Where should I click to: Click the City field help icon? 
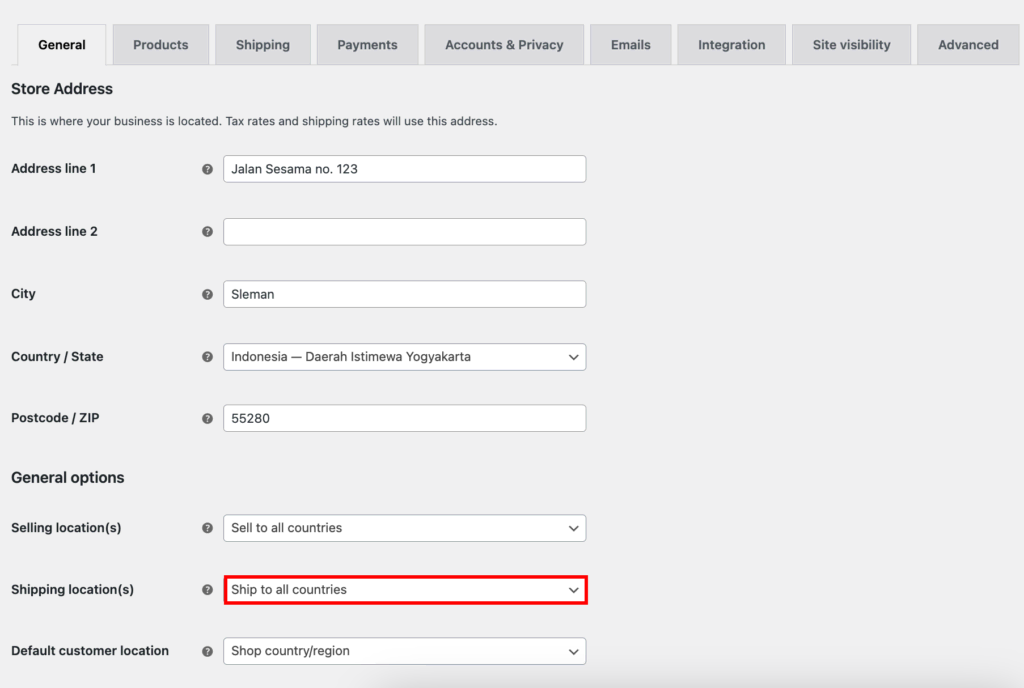207,295
